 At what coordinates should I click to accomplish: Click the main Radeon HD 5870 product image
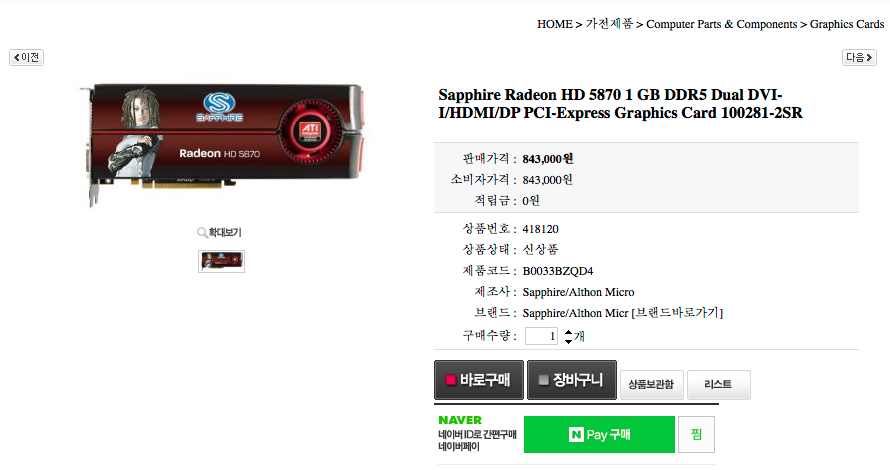click(x=223, y=144)
